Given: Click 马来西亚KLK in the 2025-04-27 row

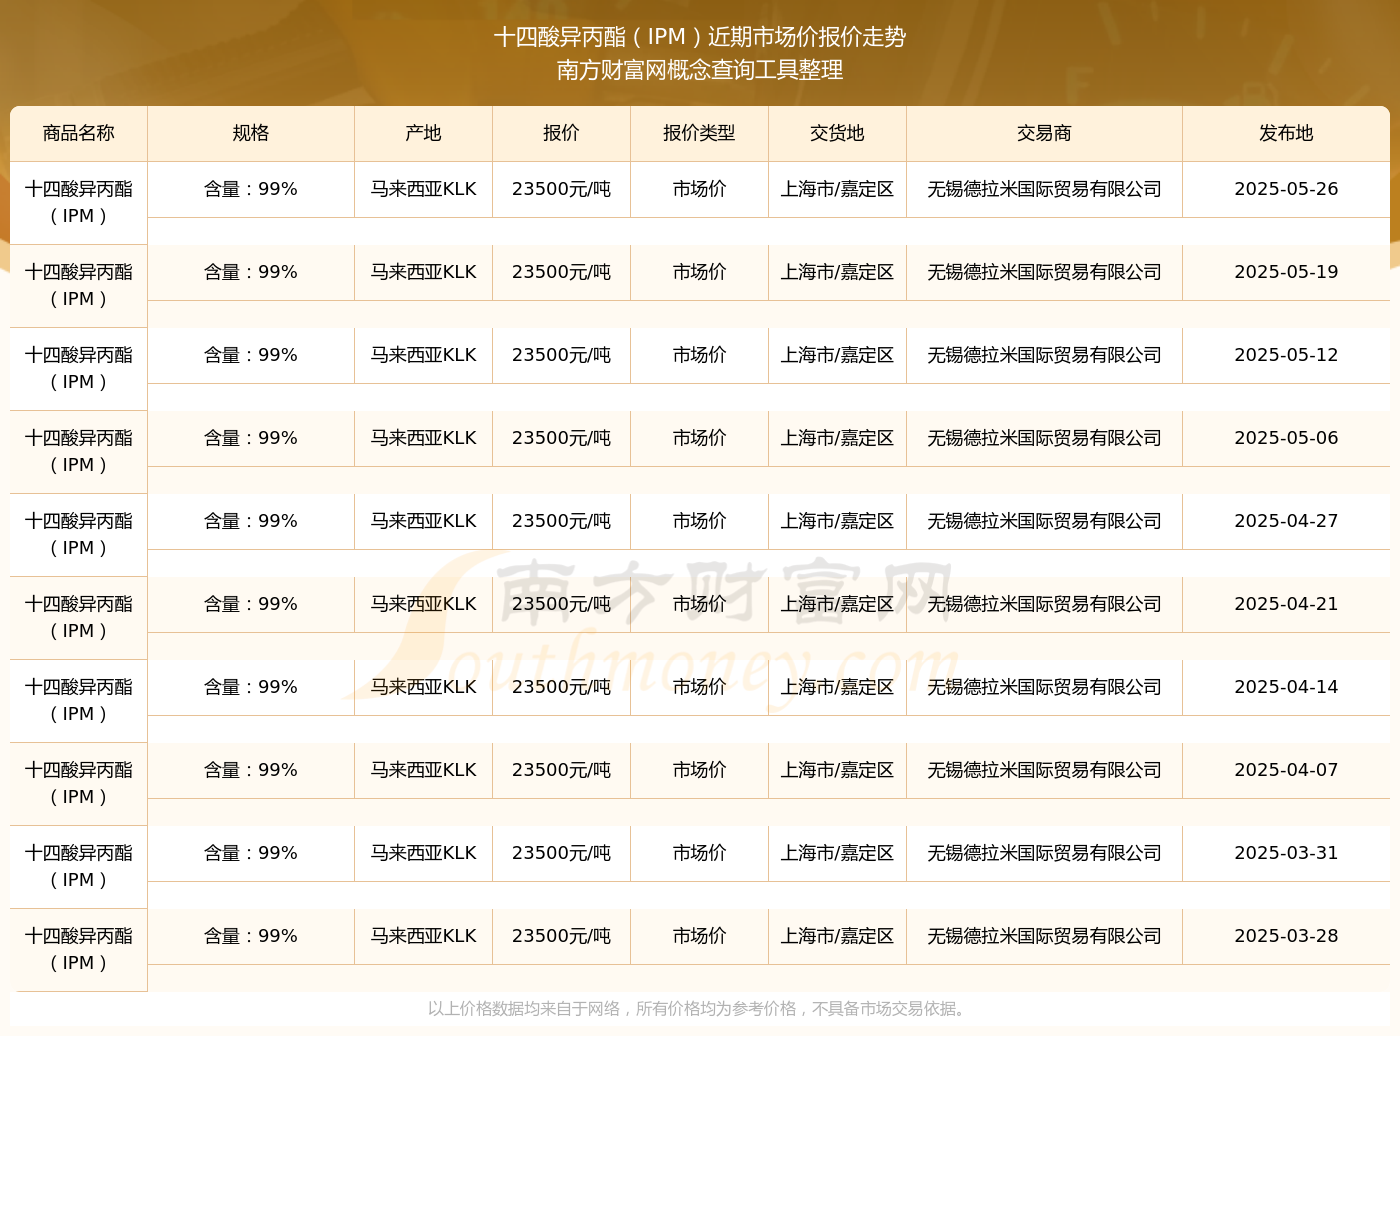Looking at the screenshot, I should (x=423, y=521).
